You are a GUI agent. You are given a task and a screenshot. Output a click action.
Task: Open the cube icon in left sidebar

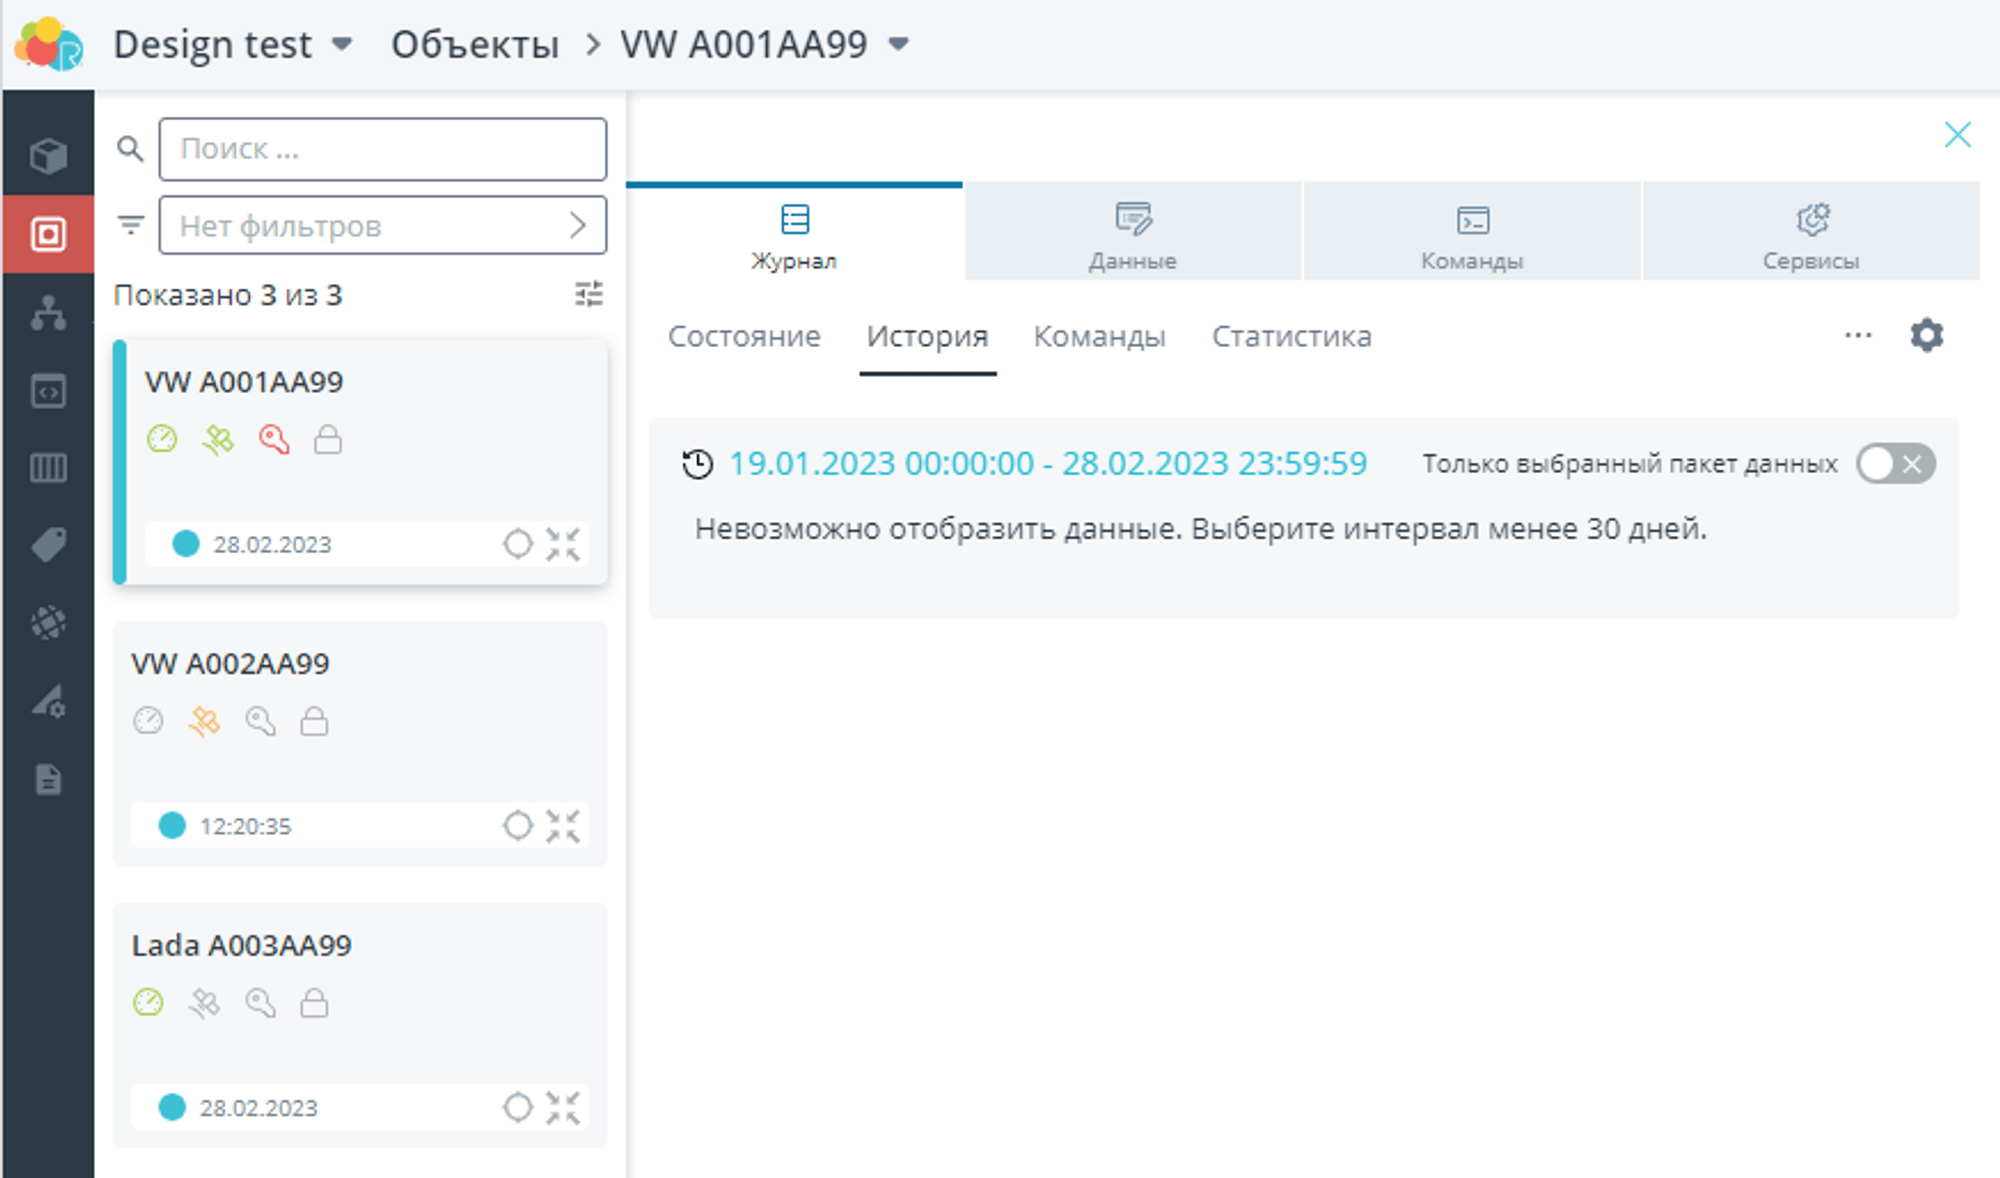(48, 155)
